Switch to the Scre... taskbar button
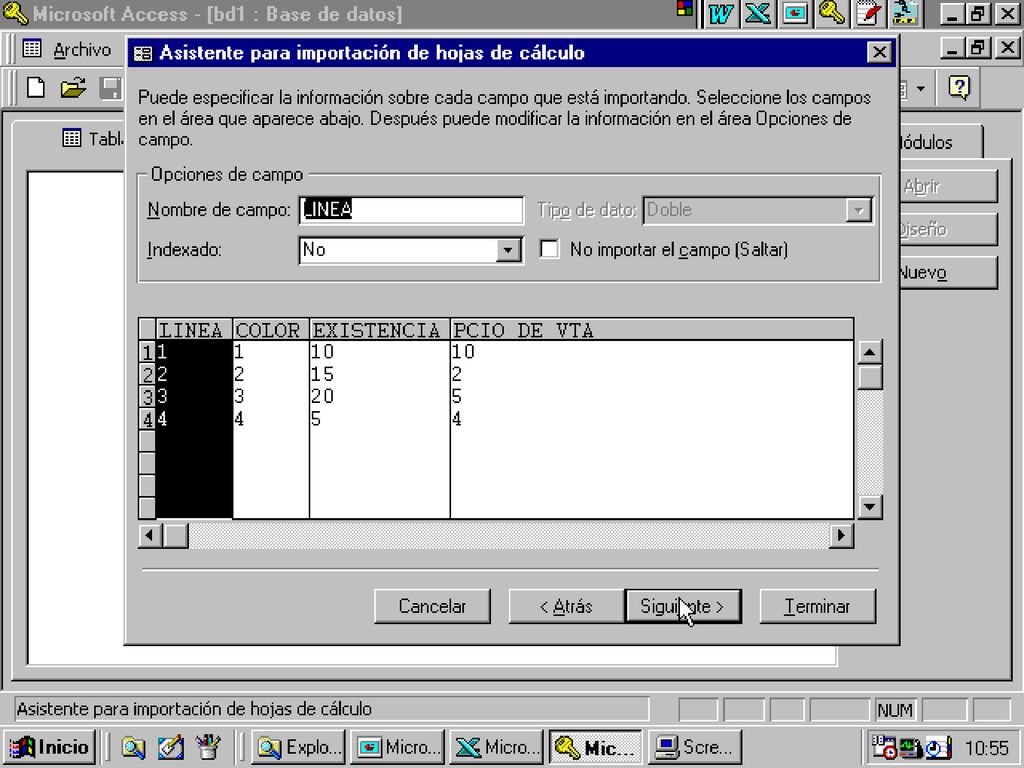Image resolution: width=1024 pixels, height=768 pixels. 695,746
